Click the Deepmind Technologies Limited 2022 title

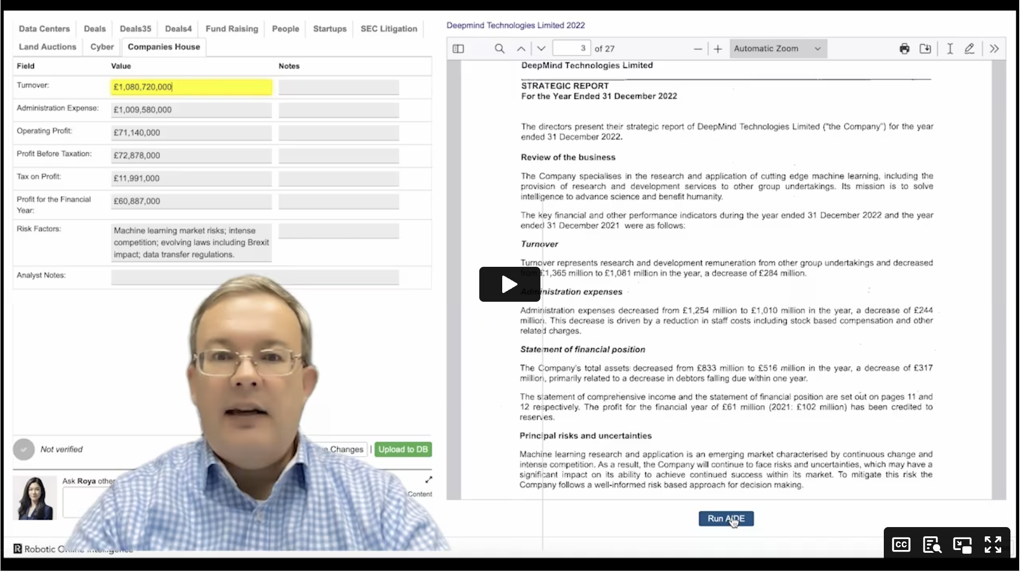[x=517, y=25]
